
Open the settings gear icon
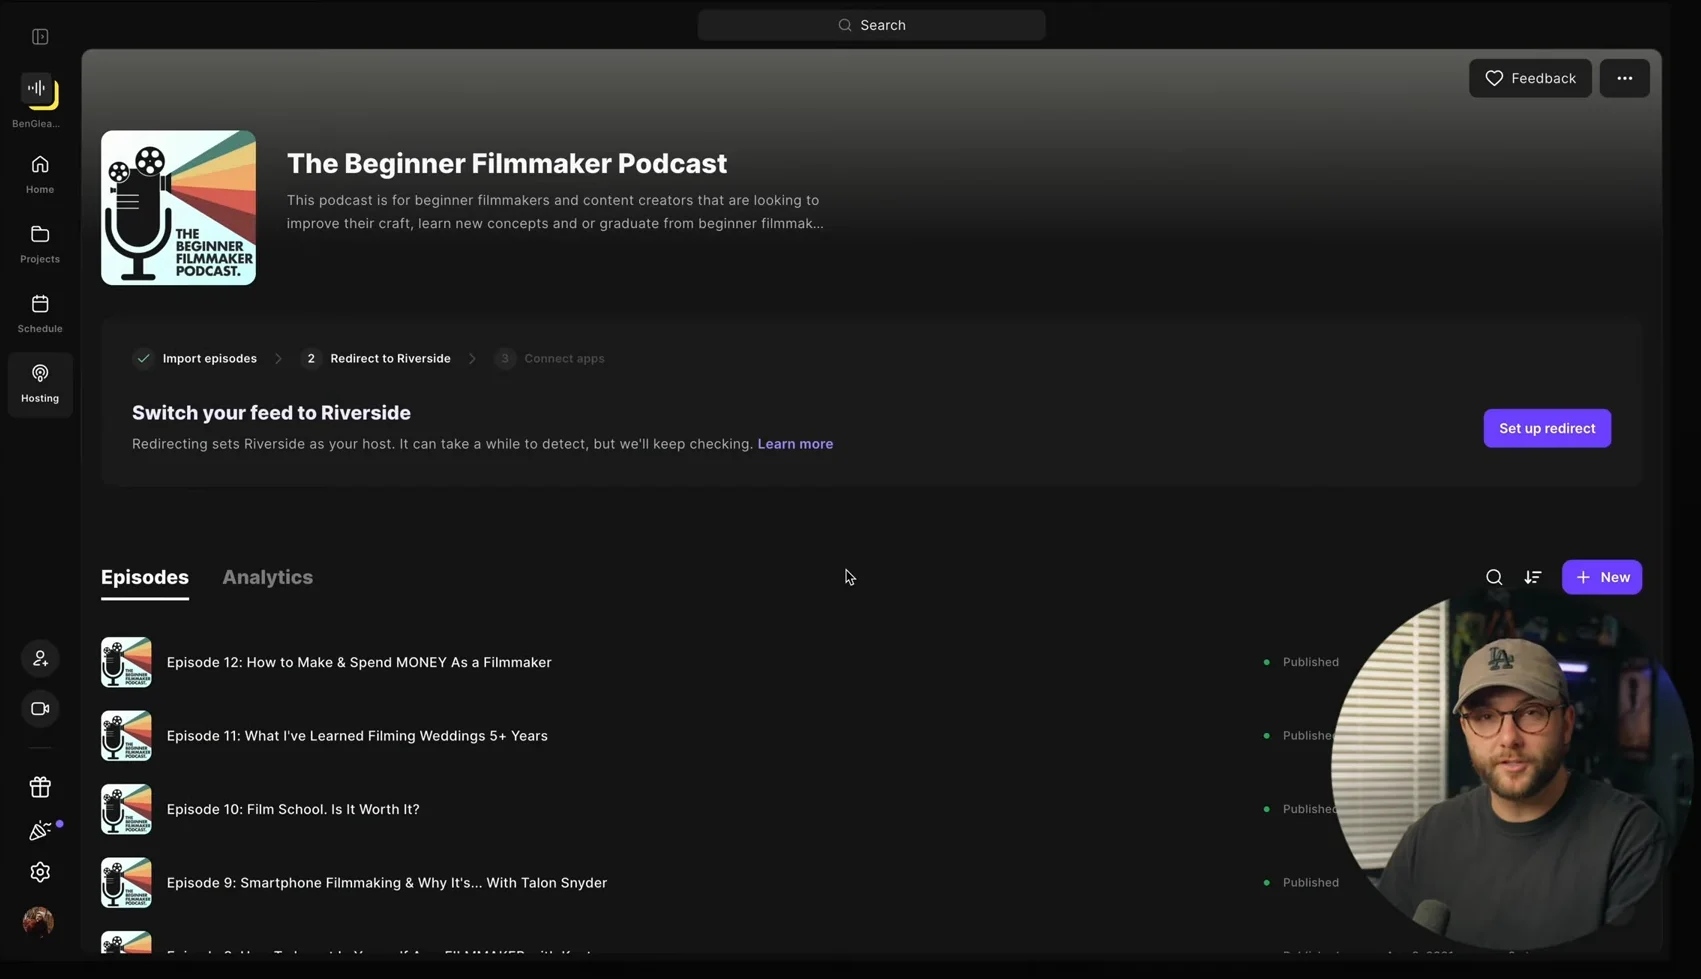(40, 872)
